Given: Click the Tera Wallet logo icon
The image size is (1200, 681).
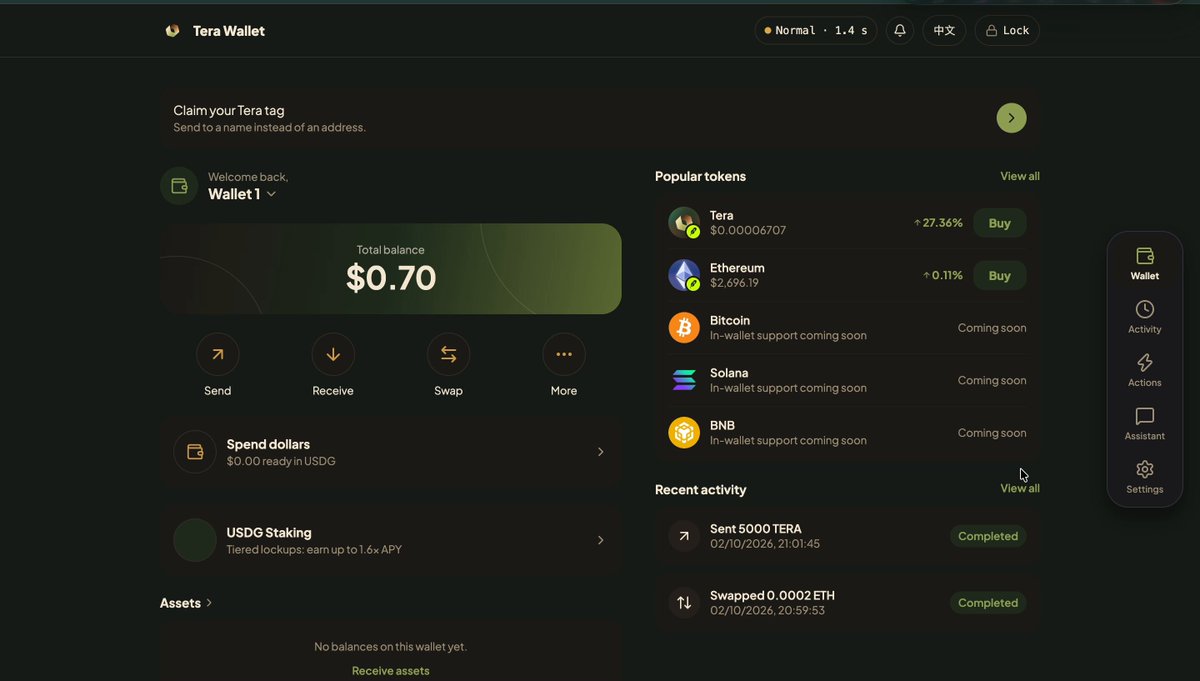Looking at the screenshot, I should 172,31.
